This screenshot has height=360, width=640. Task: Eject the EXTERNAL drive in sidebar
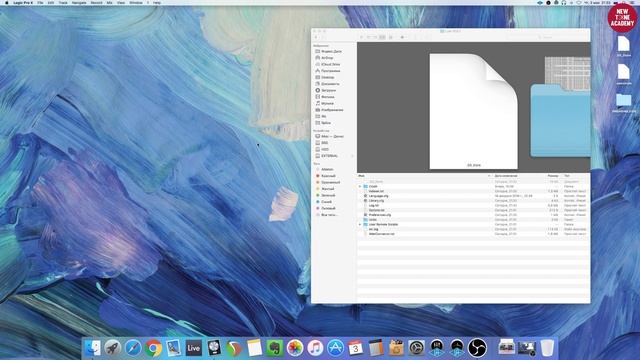coord(352,156)
